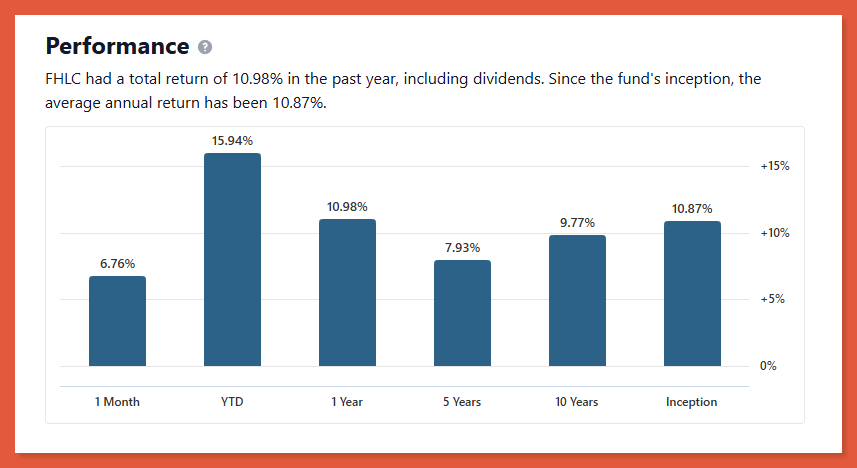This screenshot has width=857, height=468.
Task: Click the 1 Month axis label
Action: [x=117, y=402]
